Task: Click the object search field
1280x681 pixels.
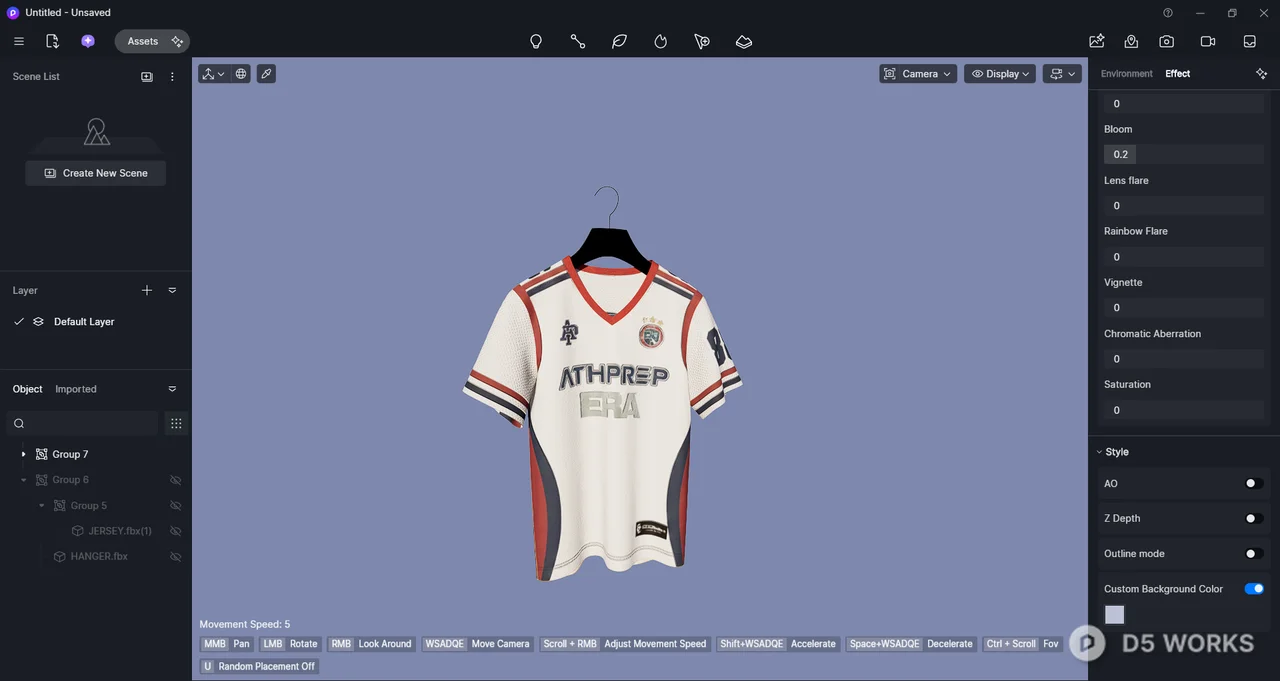Action: tap(83, 423)
